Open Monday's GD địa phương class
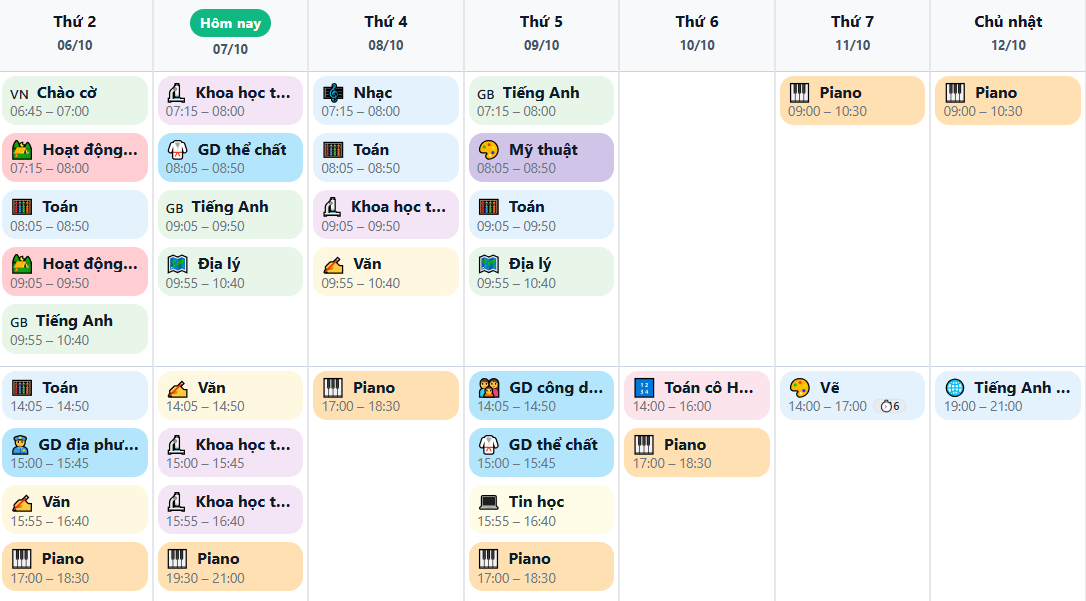Image resolution: width=1086 pixels, height=601 pixels. tap(75, 453)
